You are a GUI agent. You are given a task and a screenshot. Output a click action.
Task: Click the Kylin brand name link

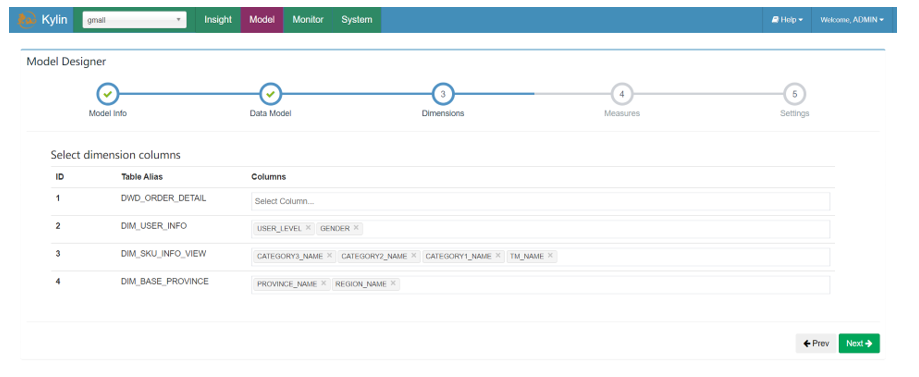click(55, 20)
